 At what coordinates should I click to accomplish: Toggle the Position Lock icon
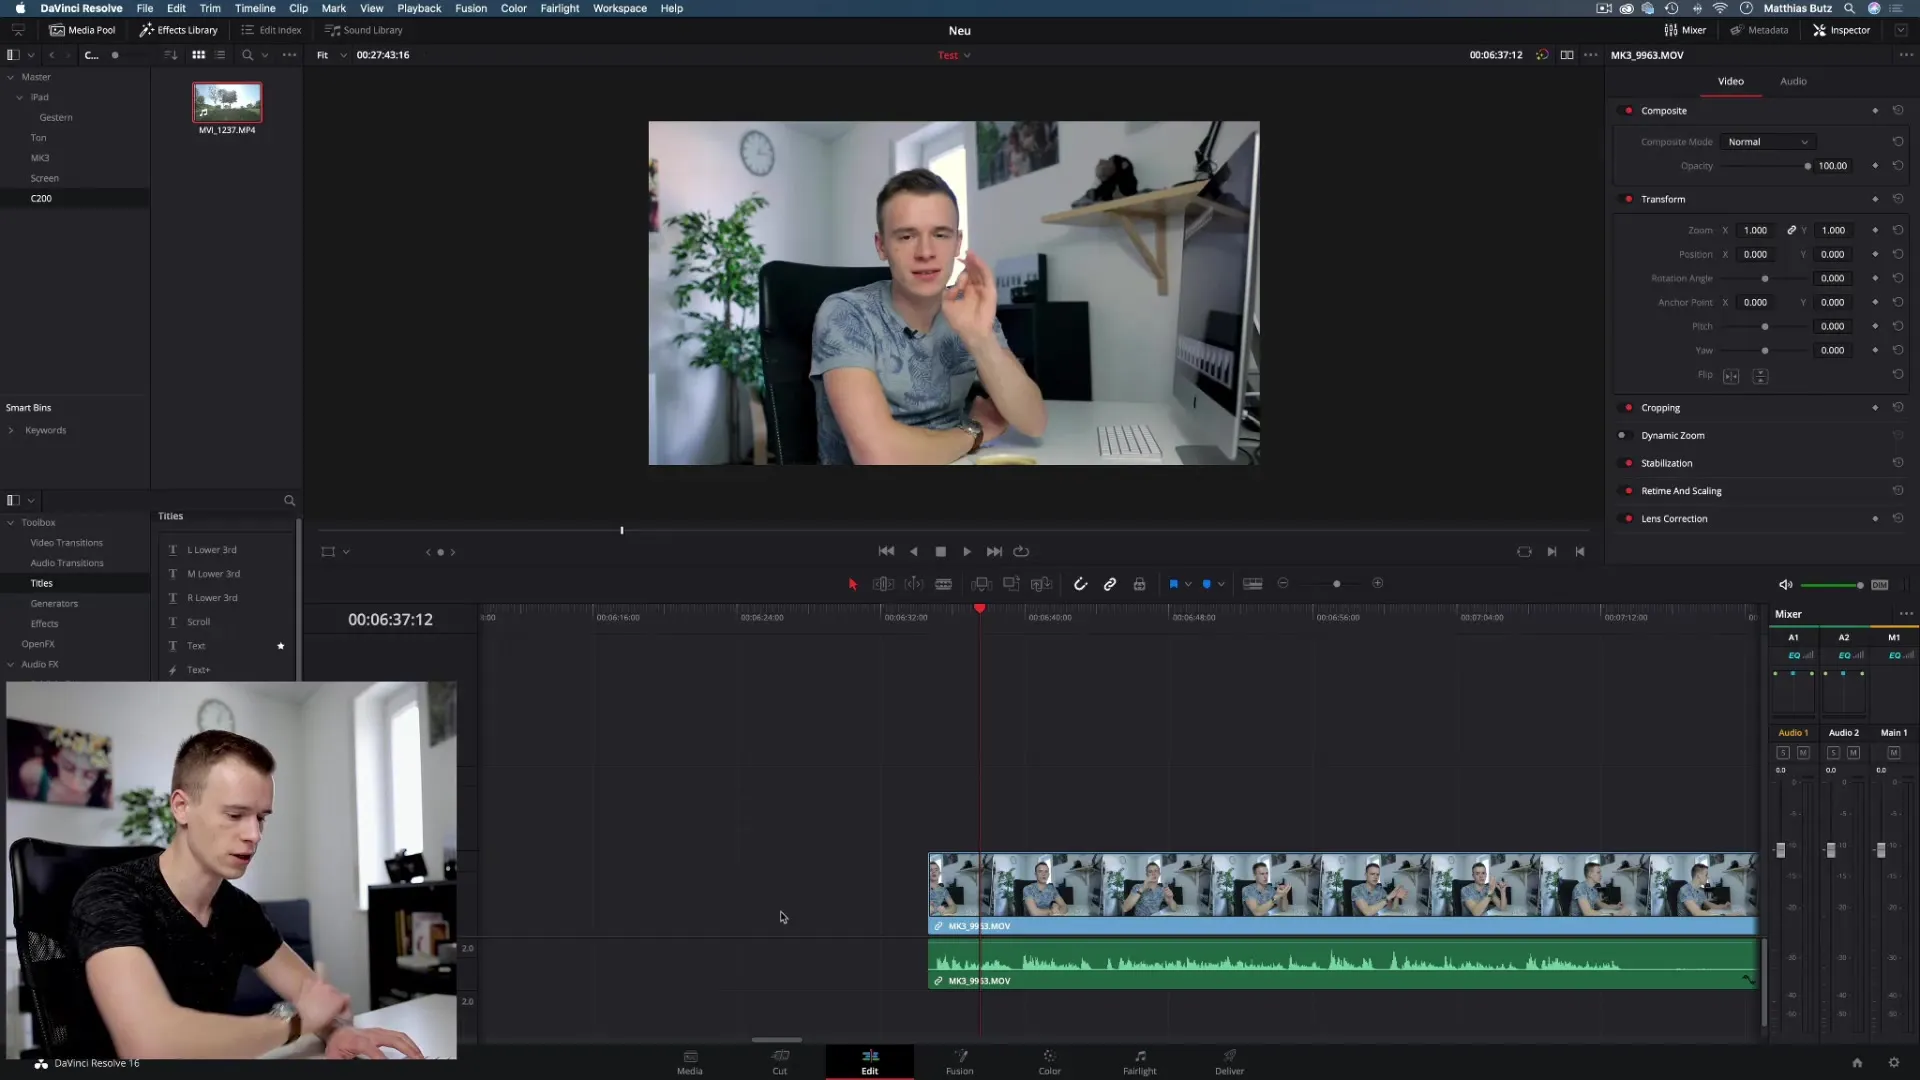pyautogui.click(x=1139, y=584)
